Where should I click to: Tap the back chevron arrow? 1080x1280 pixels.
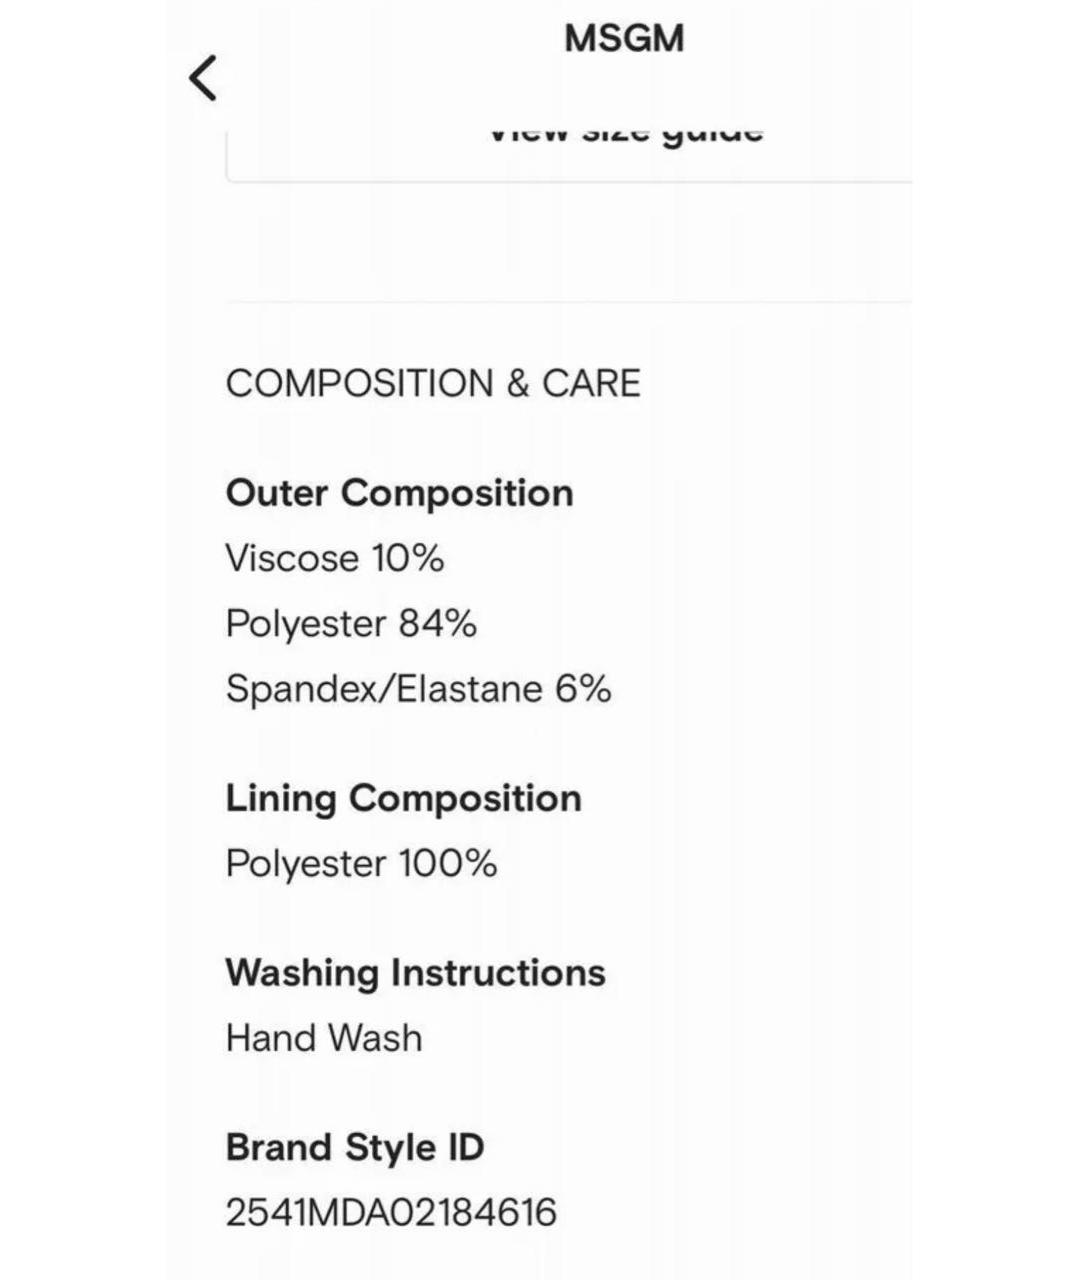tap(203, 78)
